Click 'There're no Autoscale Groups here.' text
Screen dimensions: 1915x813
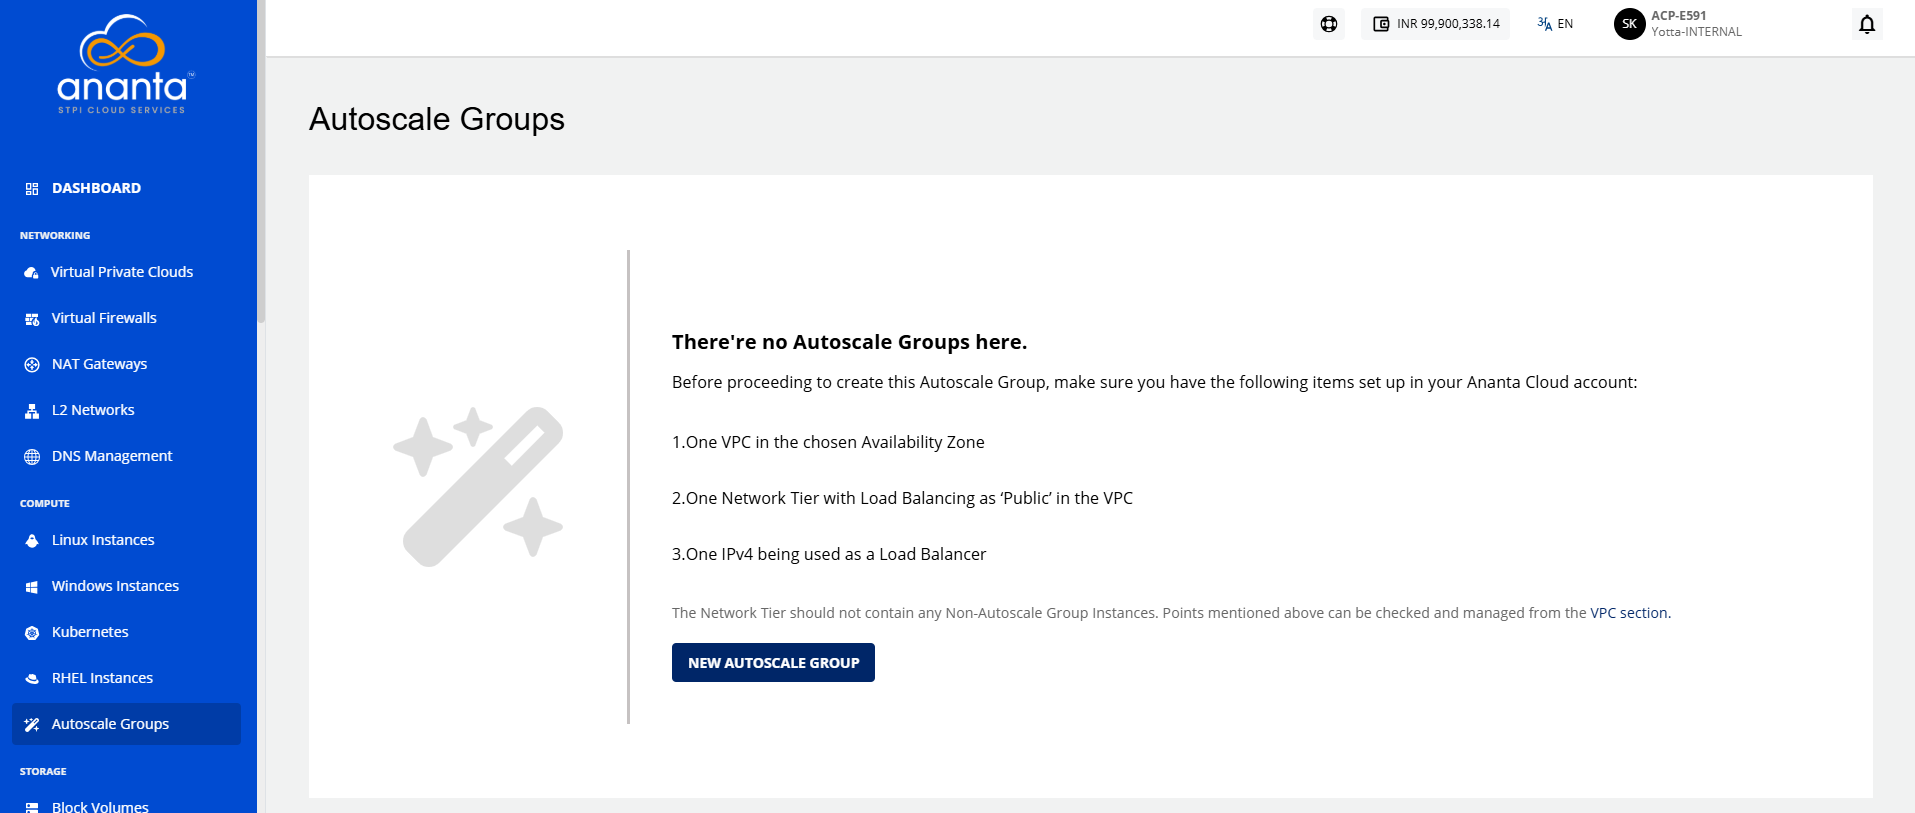pyautogui.click(x=849, y=342)
